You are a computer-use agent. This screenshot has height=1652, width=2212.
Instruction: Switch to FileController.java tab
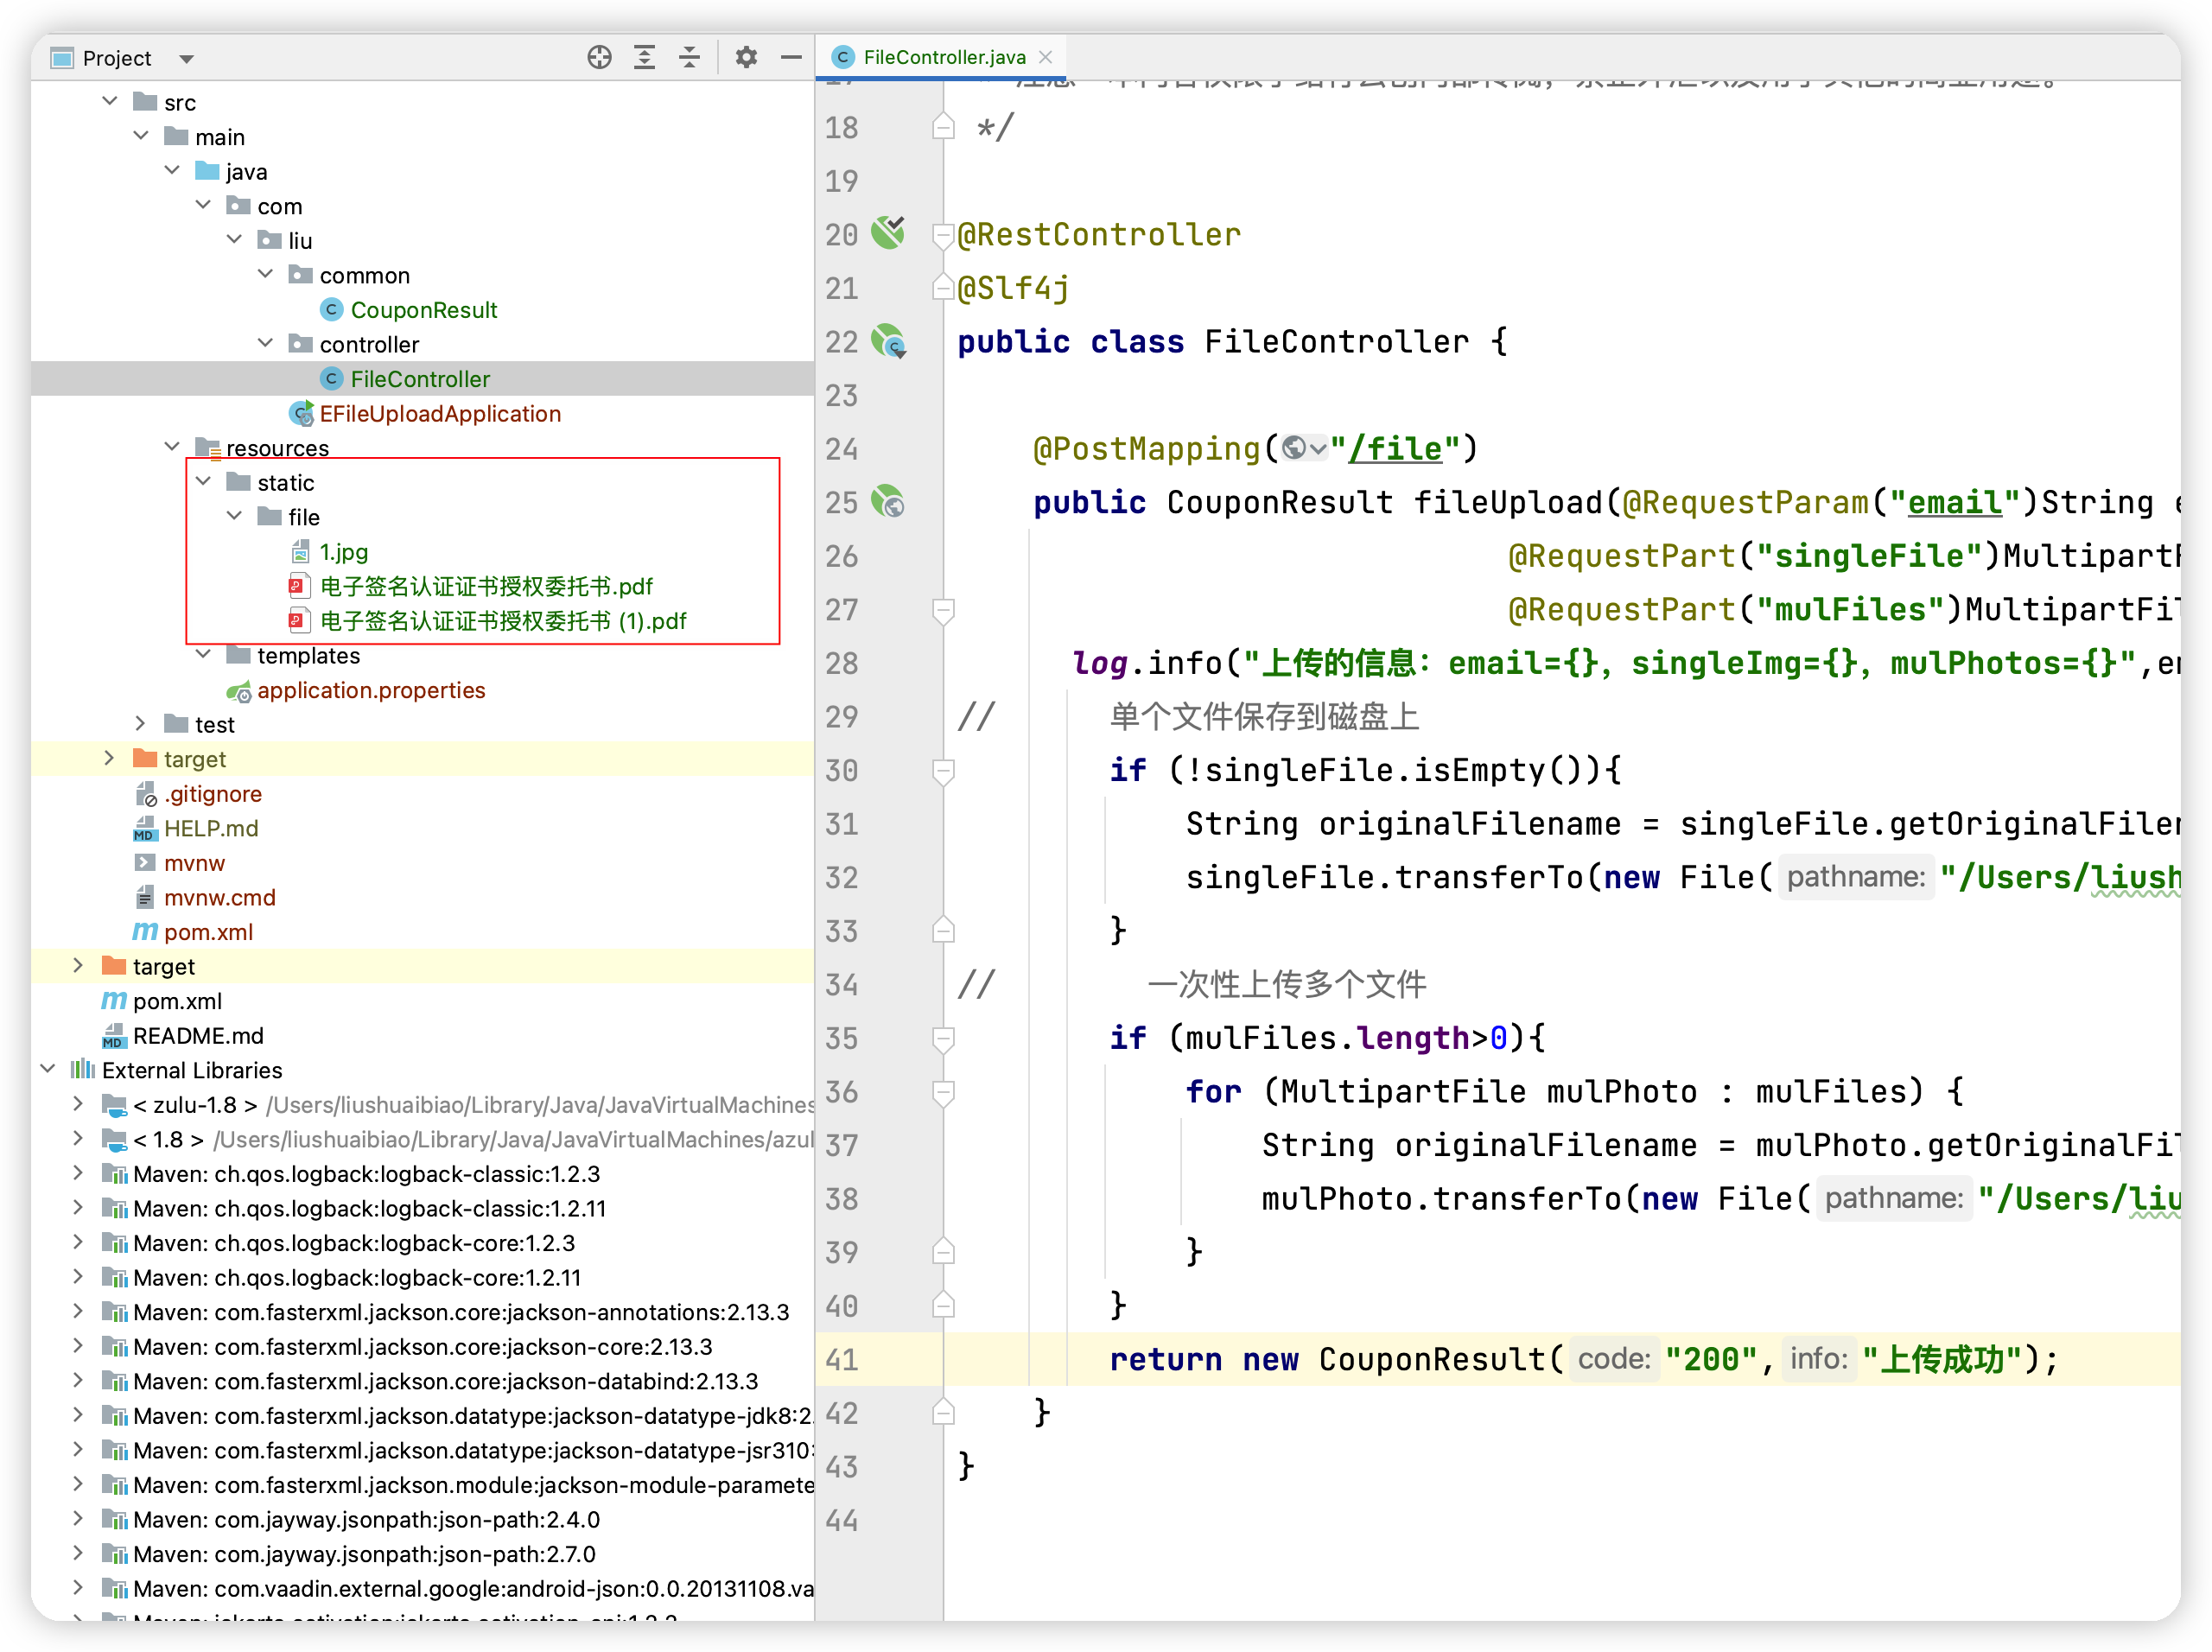[x=943, y=57]
